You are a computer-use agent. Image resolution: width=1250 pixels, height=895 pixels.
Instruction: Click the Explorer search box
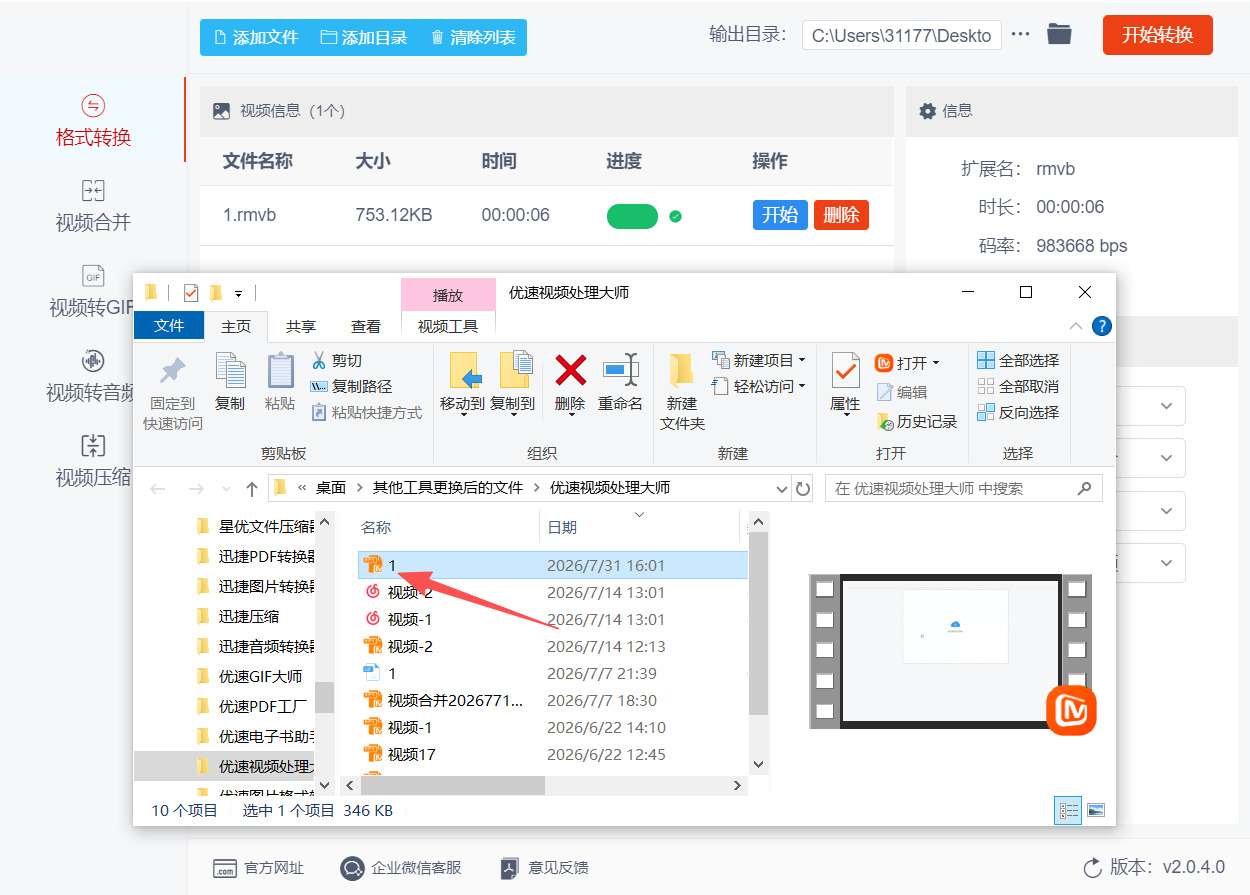coord(964,489)
